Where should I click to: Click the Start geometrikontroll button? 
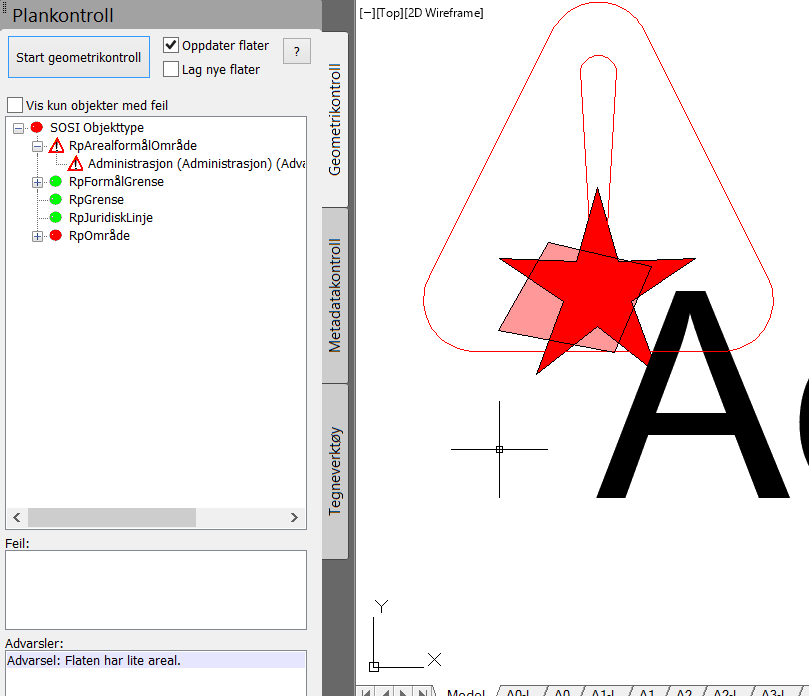point(79,57)
